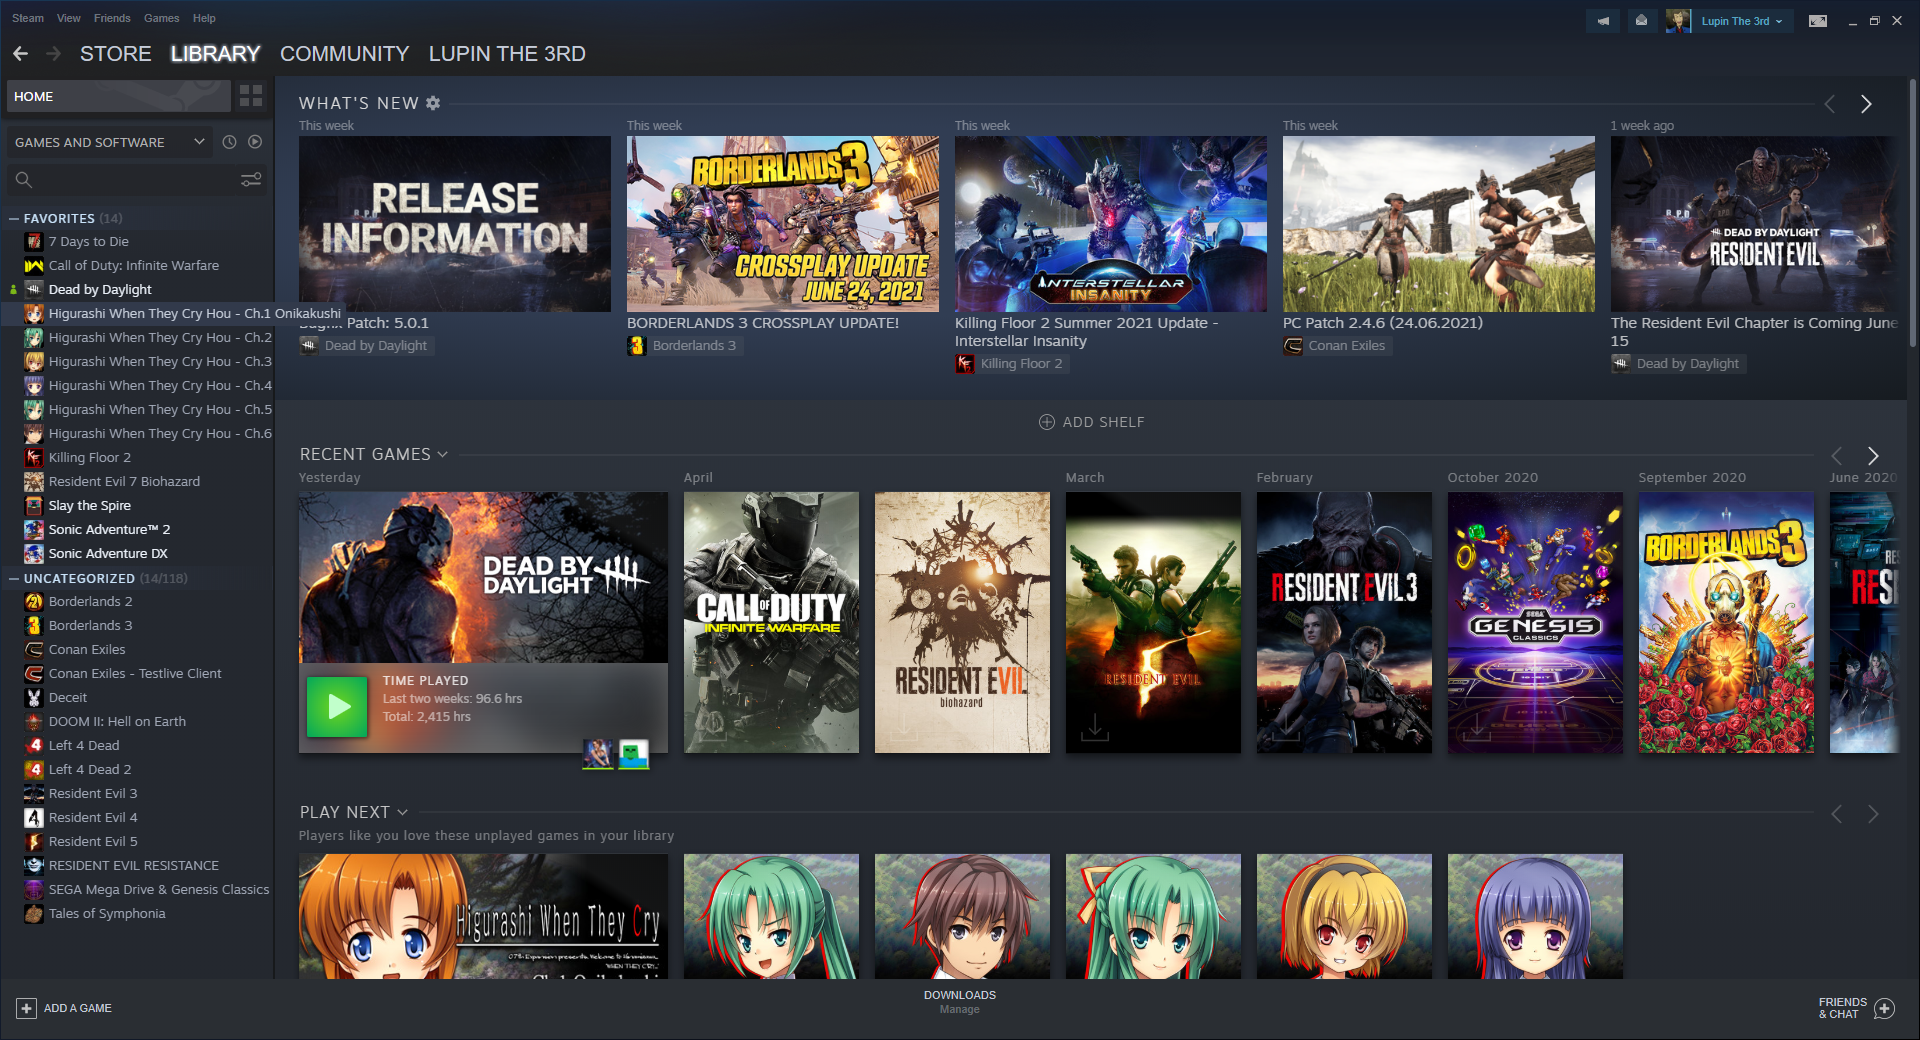Click the back navigation arrow
This screenshot has height=1040, width=1920.
(20, 54)
